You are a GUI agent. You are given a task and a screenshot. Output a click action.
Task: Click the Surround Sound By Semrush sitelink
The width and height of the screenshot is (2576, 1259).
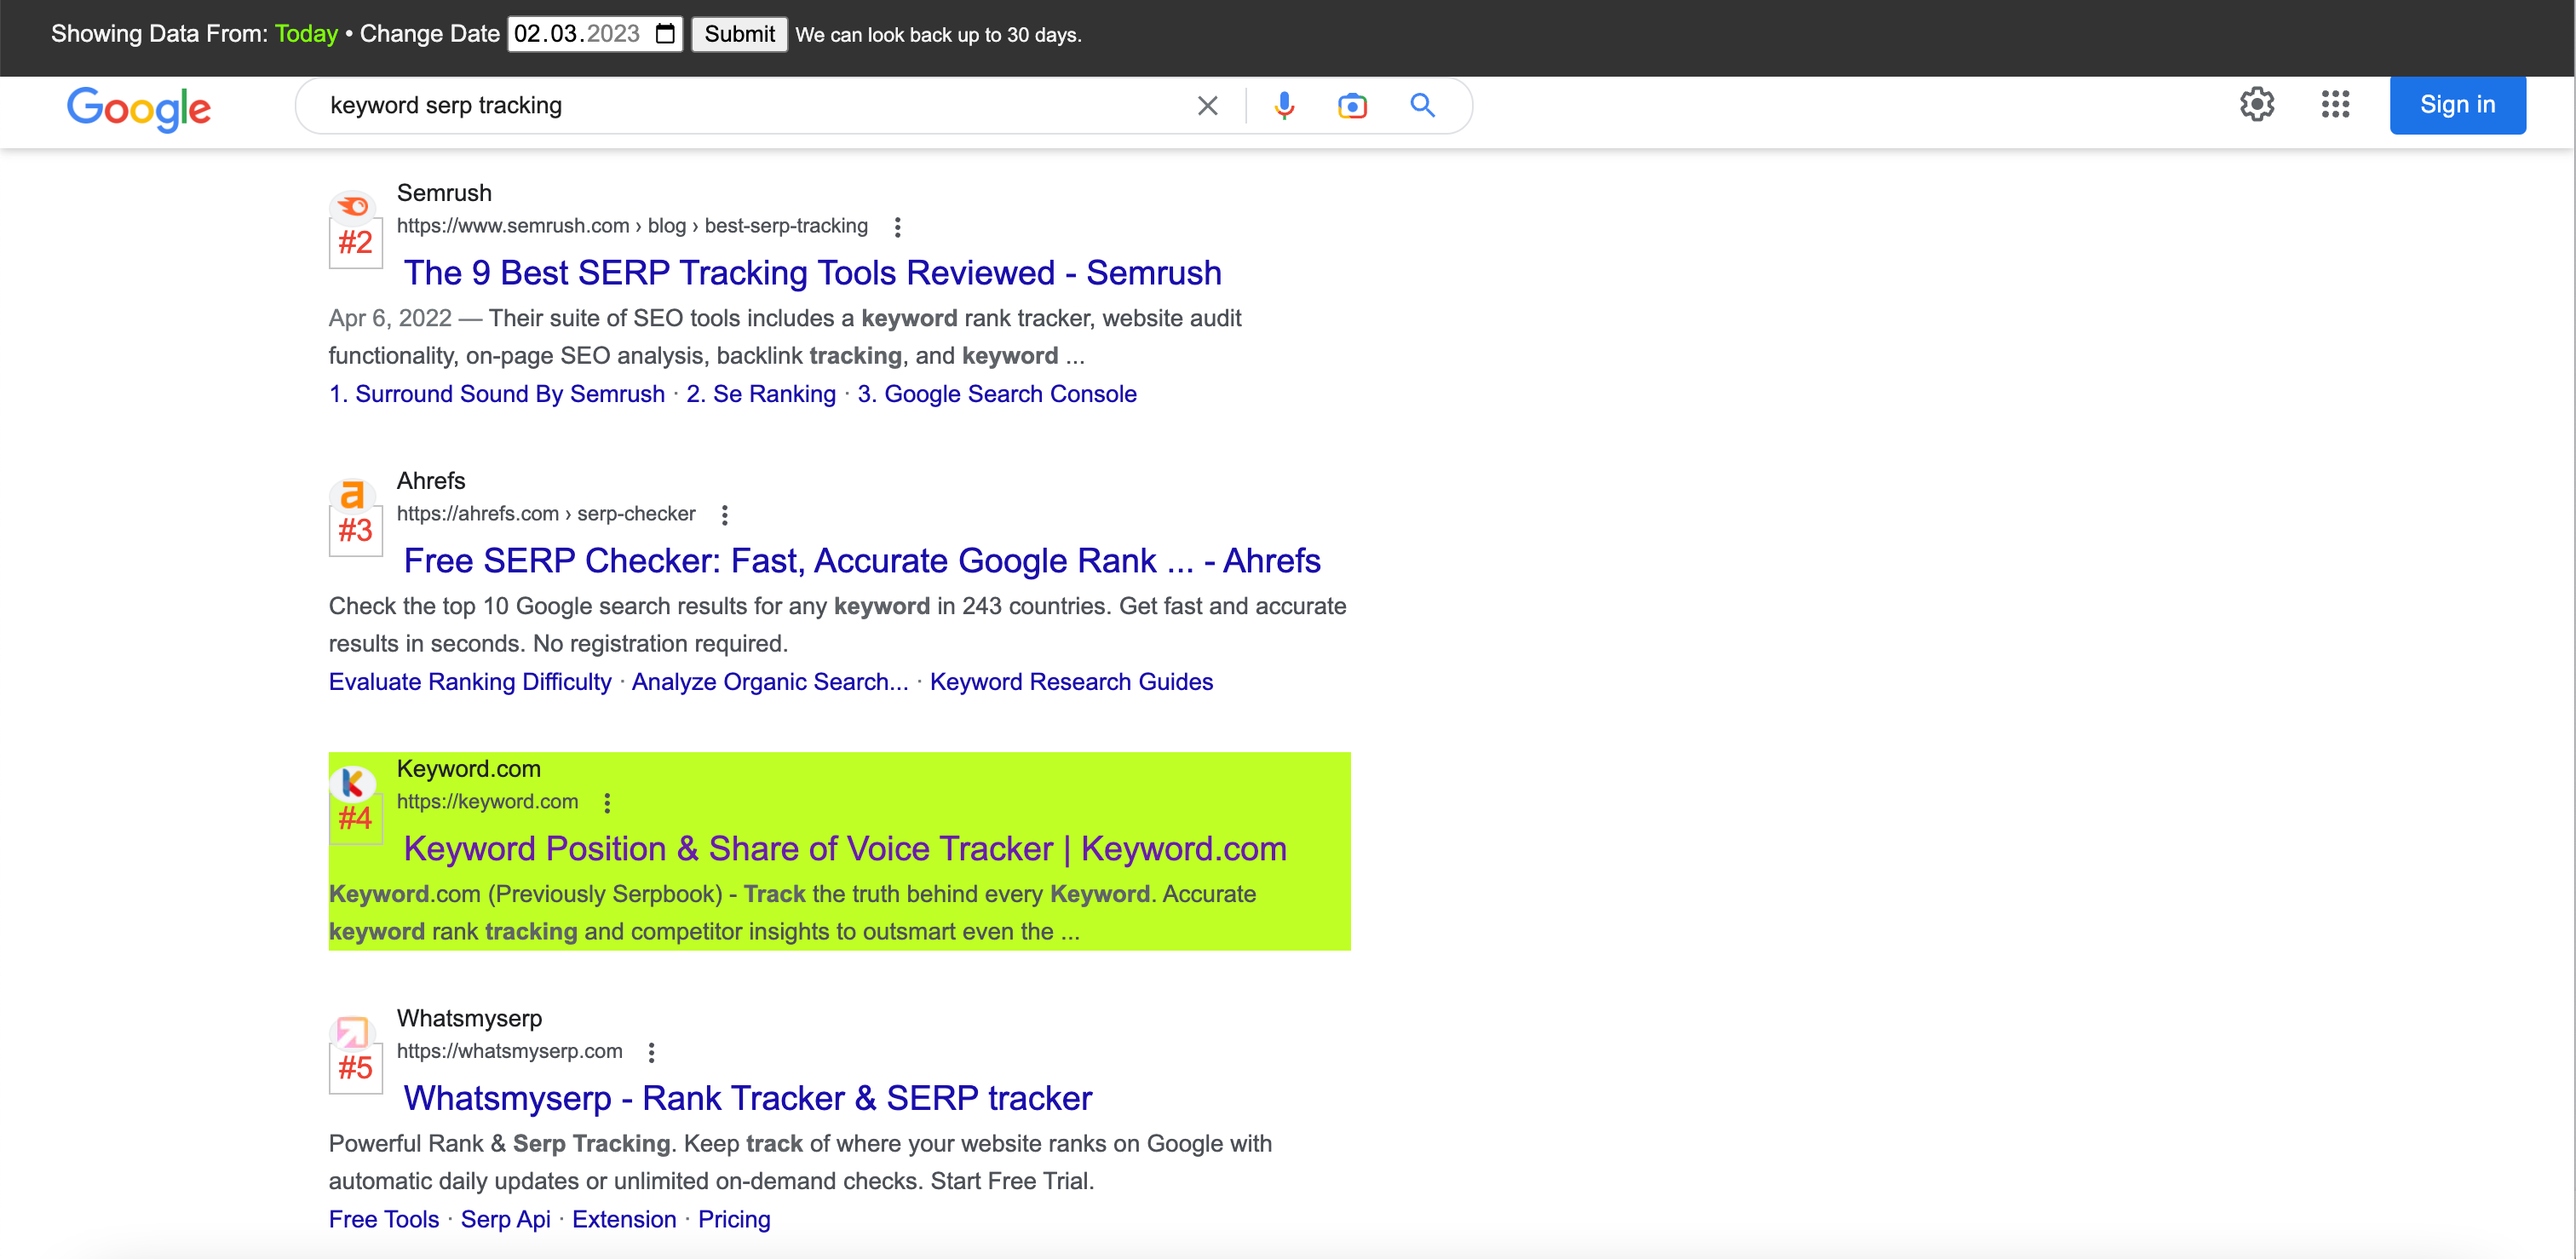(x=497, y=394)
